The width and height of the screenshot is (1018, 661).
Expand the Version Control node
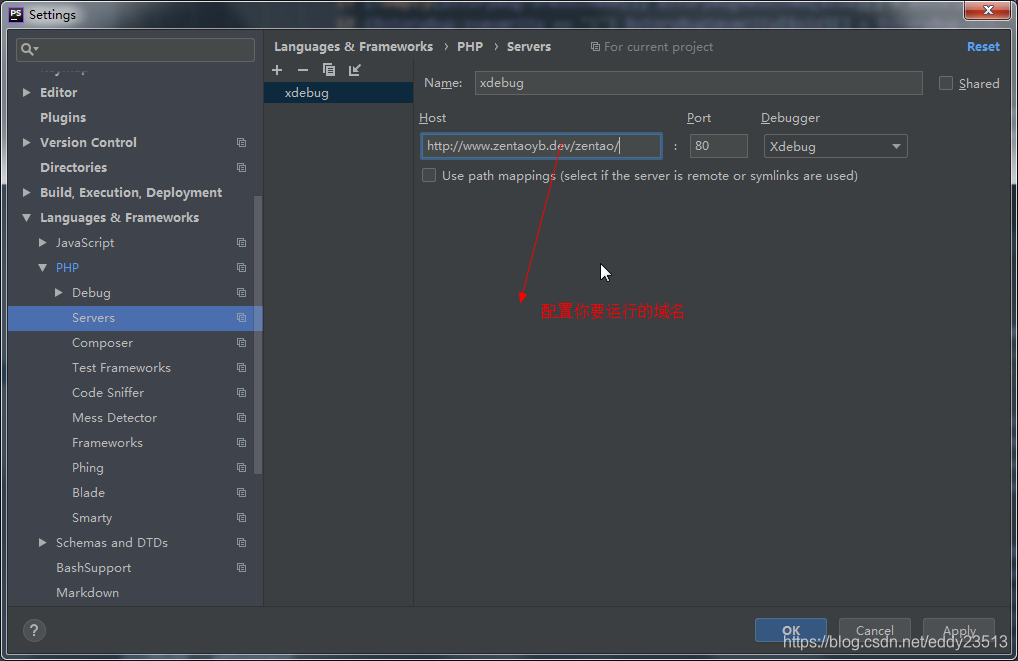point(27,142)
